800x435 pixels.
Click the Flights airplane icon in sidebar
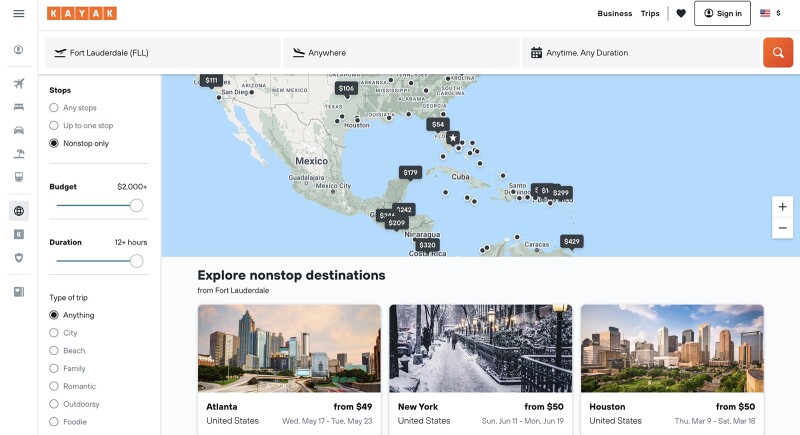[18, 83]
